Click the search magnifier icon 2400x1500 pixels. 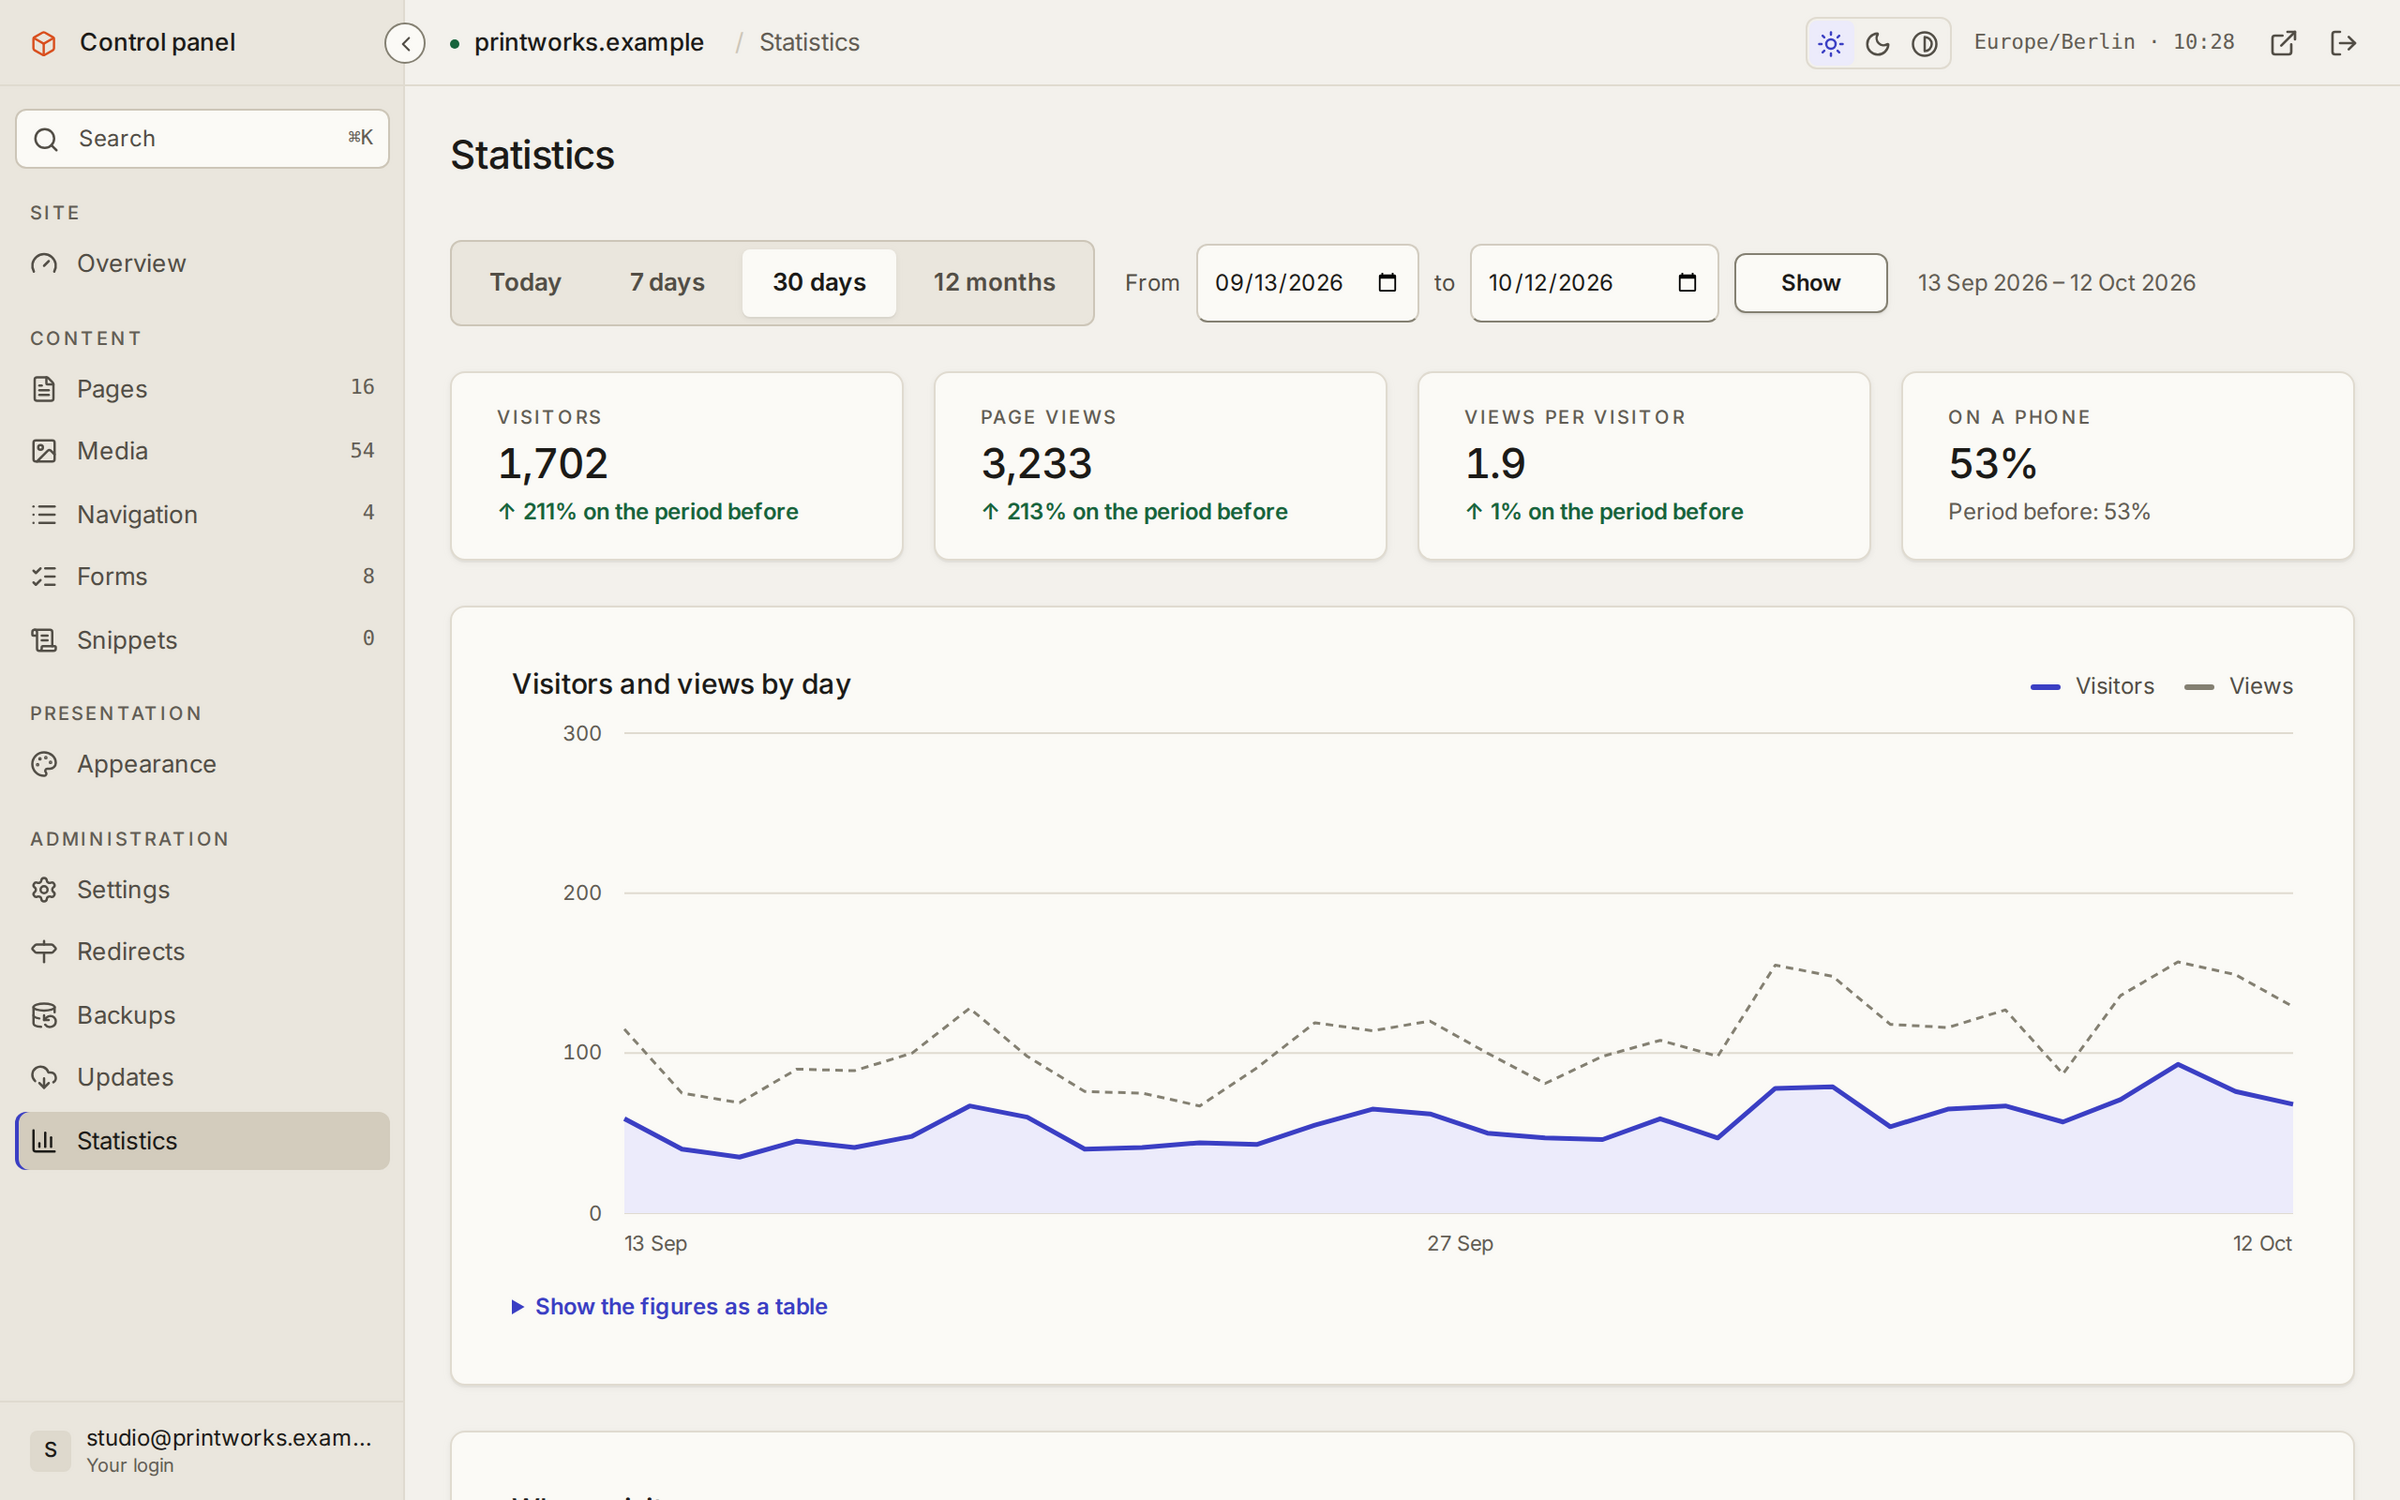(x=46, y=139)
